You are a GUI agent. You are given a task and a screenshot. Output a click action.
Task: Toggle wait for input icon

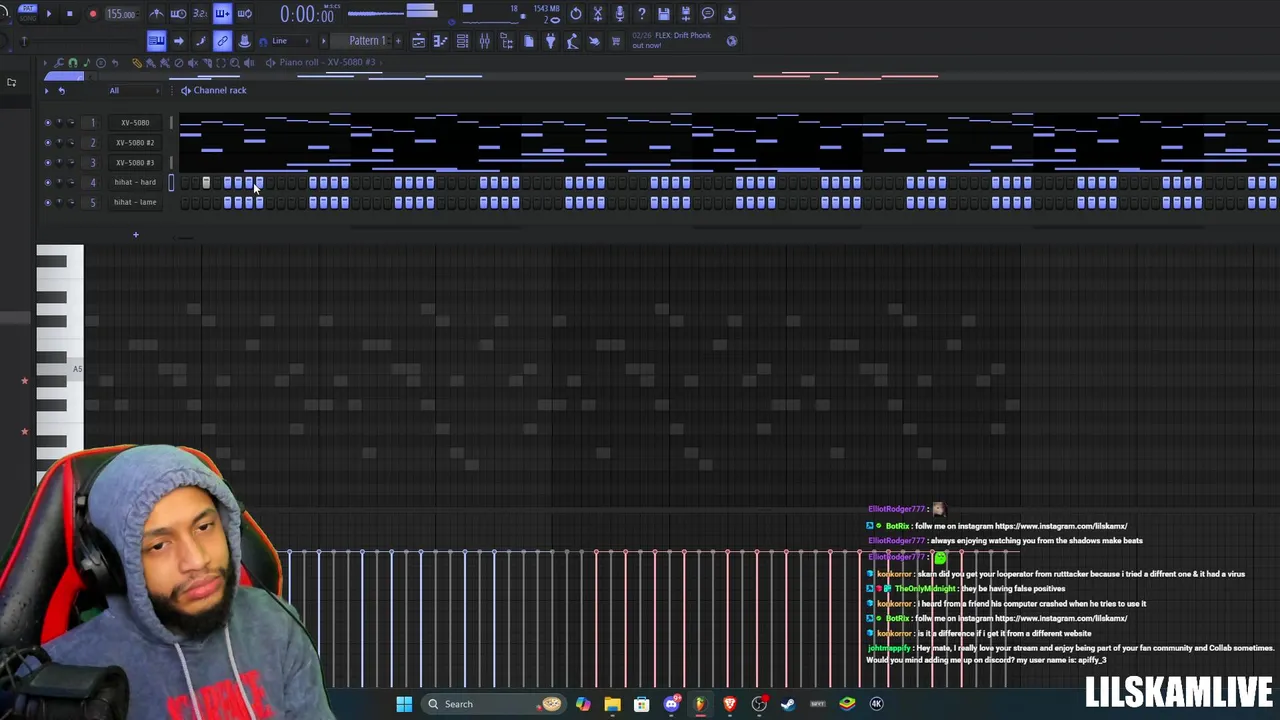point(178,14)
